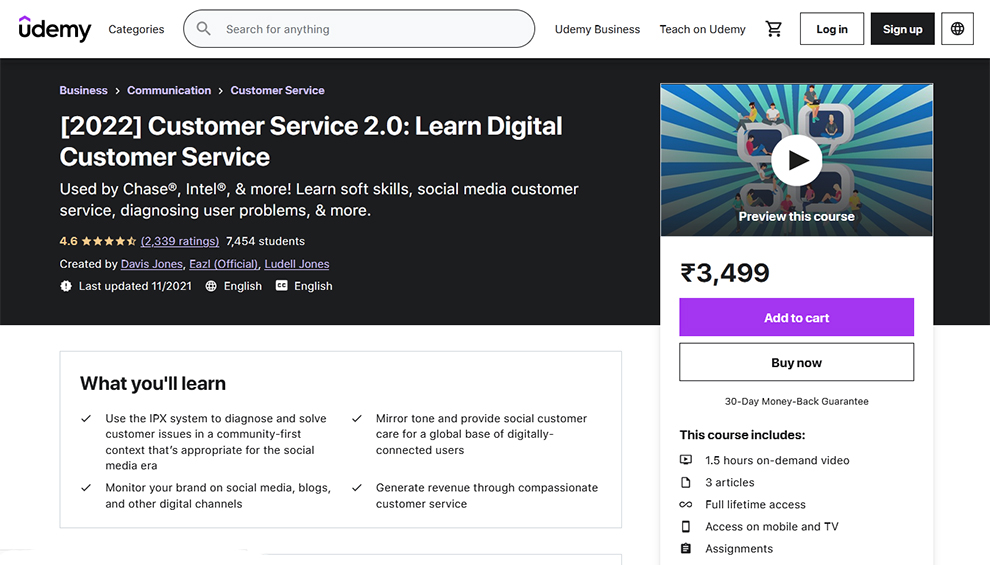
Task: Open the Categories menu
Action: click(x=136, y=29)
